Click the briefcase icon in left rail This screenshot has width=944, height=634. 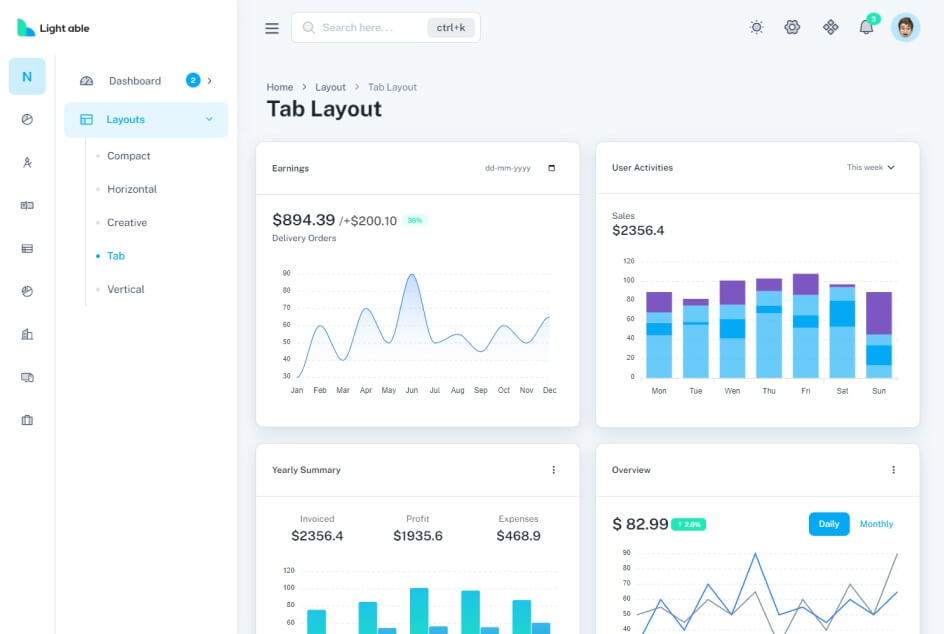27,420
